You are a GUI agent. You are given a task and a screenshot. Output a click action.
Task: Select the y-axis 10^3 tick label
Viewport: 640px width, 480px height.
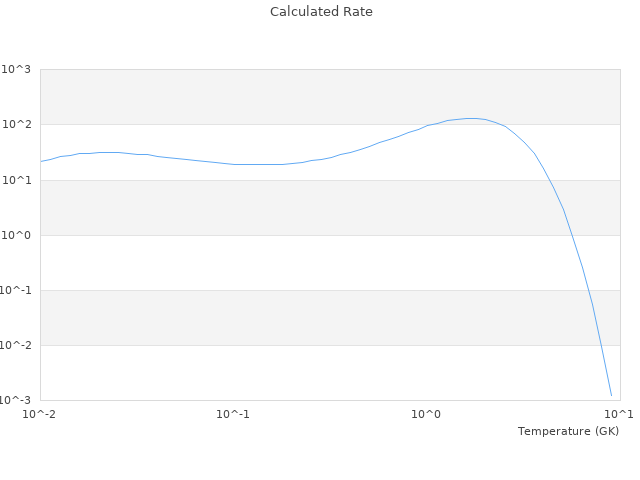(x=16, y=70)
